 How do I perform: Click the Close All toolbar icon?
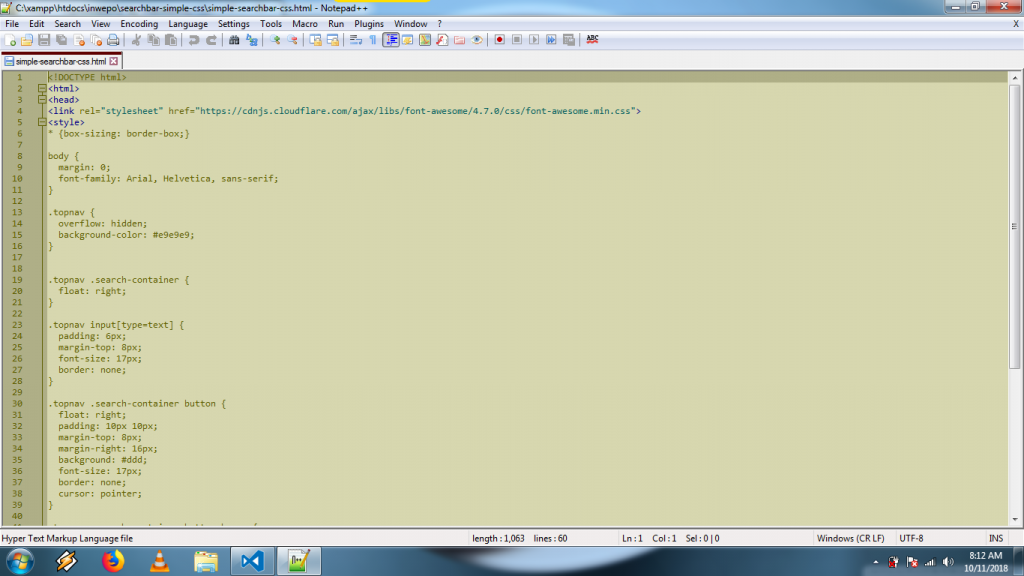(96, 40)
